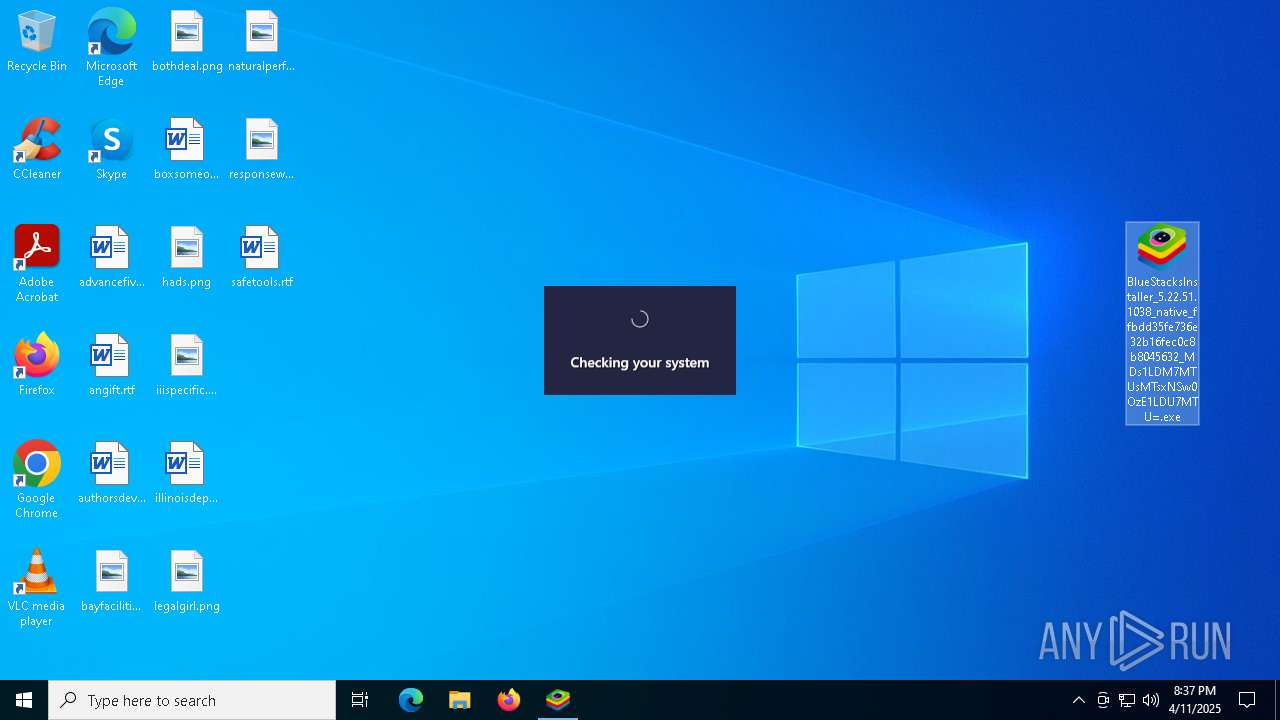Open VLC media player shortcut
This screenshot has height=720, width=1280.
37,588
